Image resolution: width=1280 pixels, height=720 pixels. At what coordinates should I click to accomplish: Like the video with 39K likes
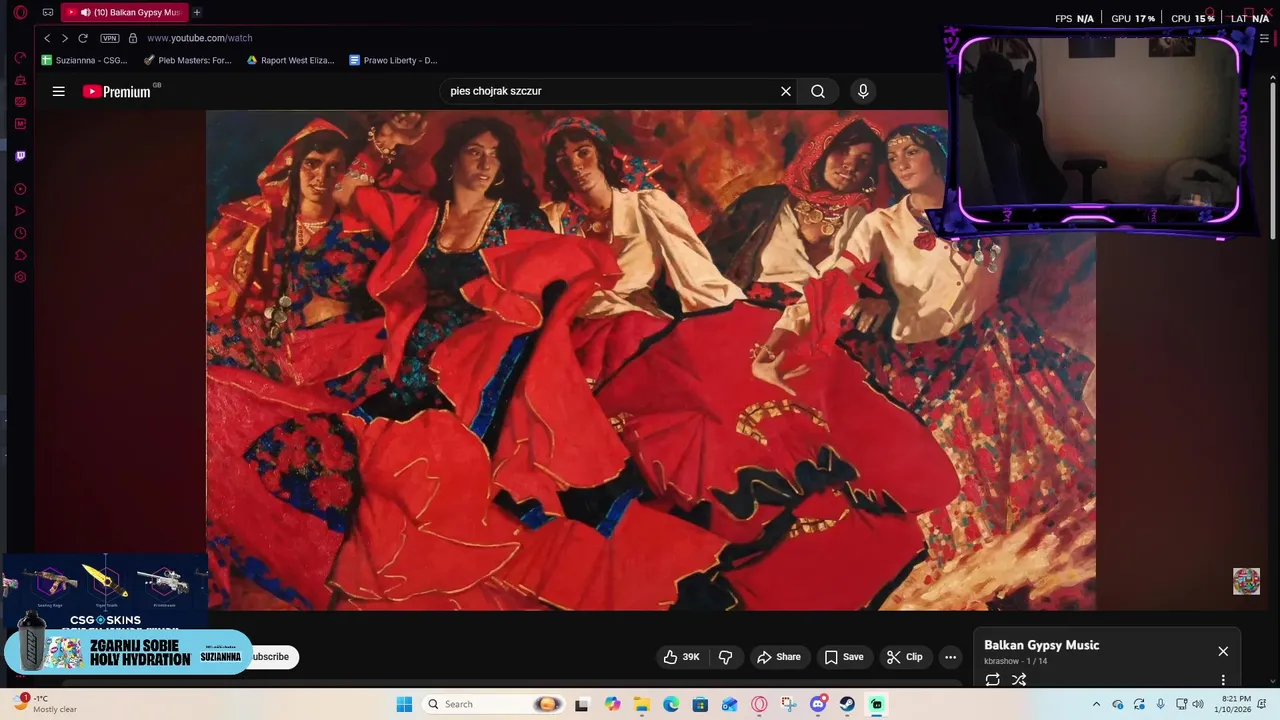680,657
